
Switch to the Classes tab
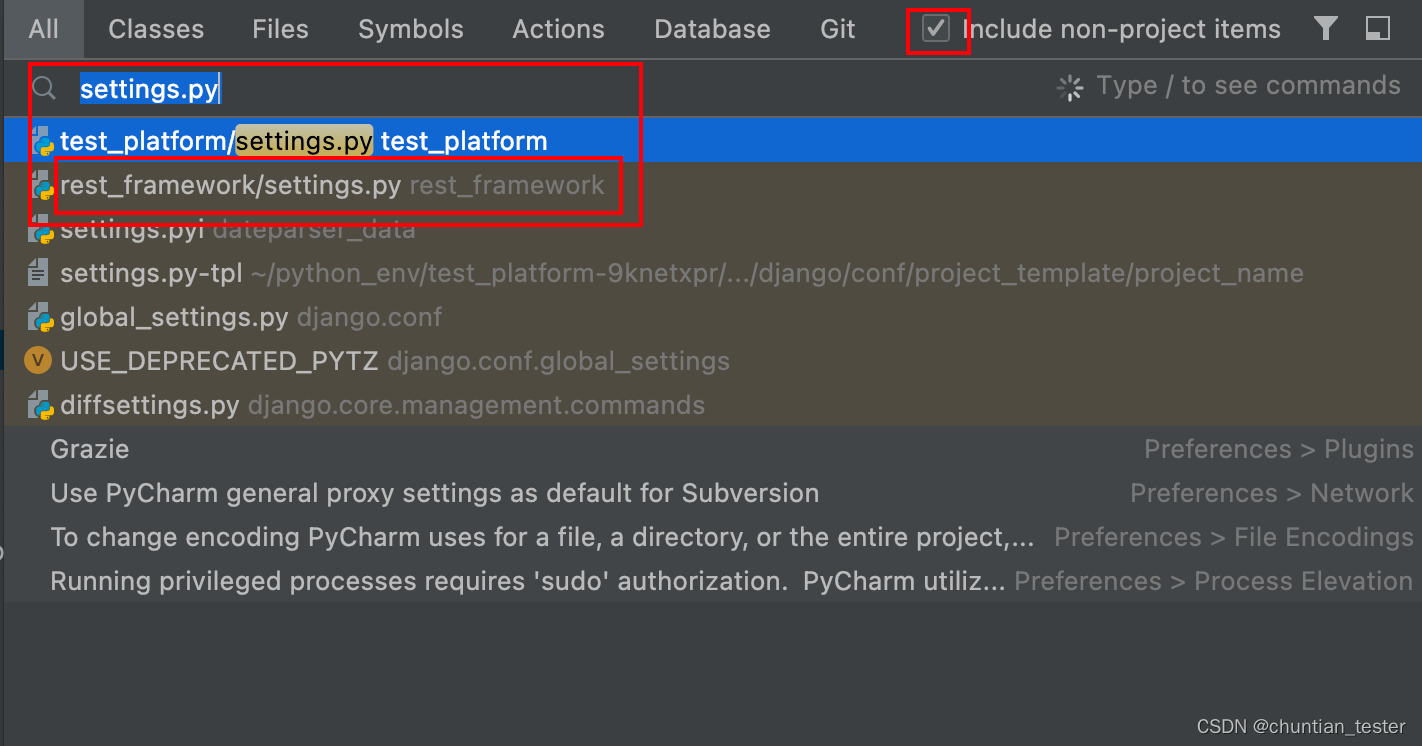(x=155, y=29)
